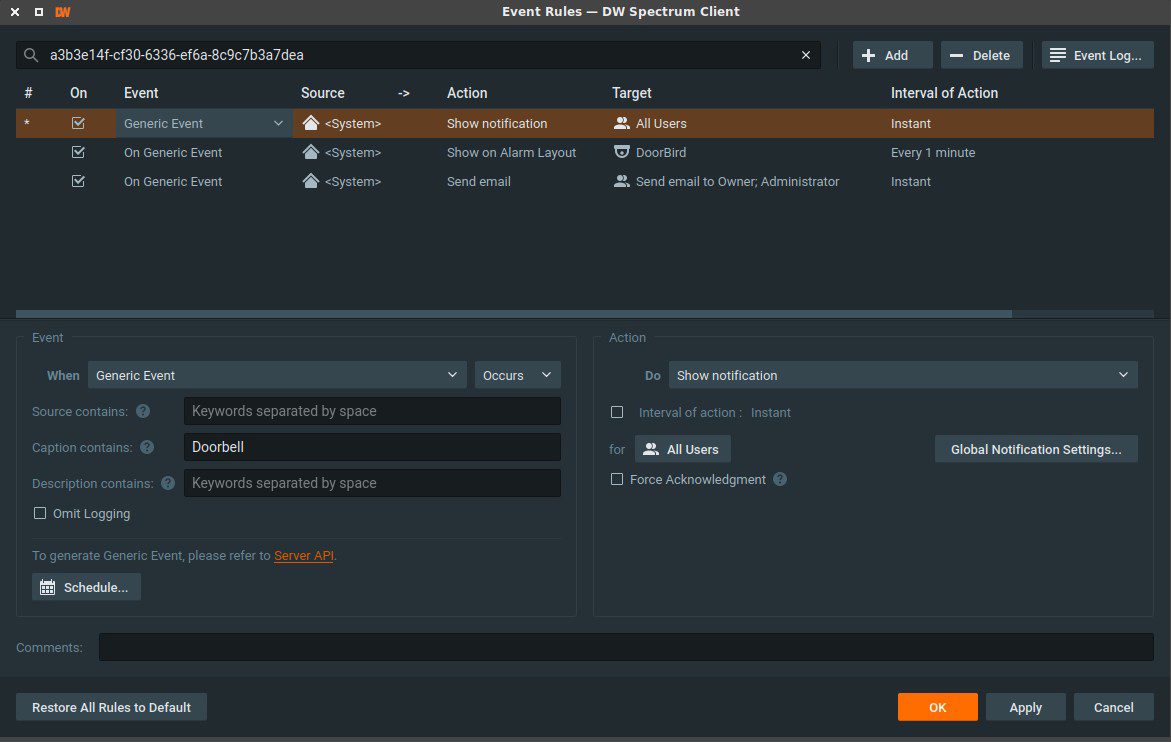Viewport: 1171px width, 742px height.
Task: Apply the rule changes
Action: pyautogui.click(x=1025, y=708)
